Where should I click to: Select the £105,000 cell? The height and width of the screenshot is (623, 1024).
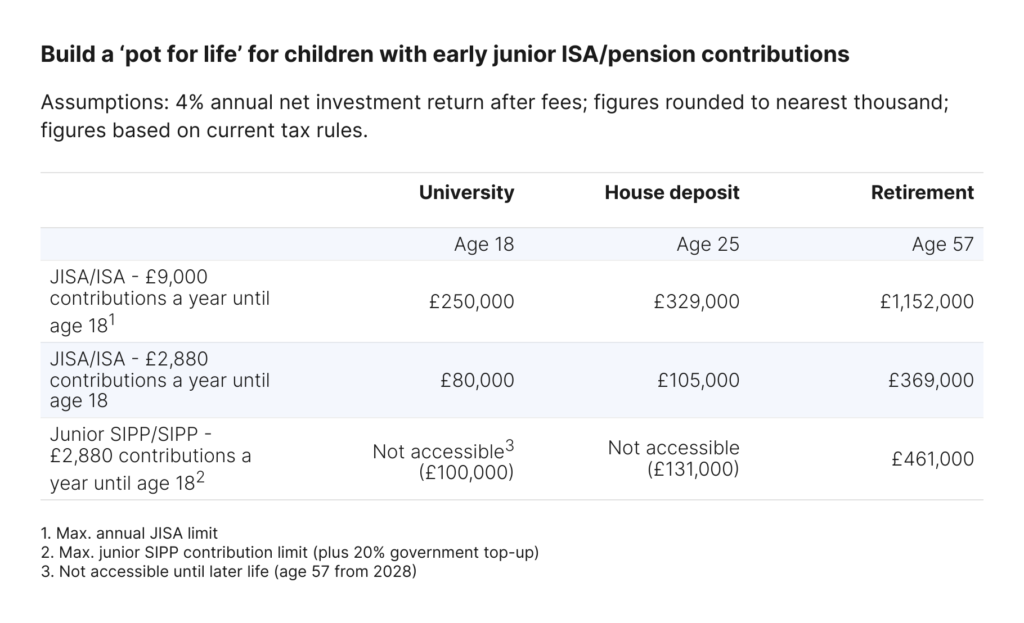pyautogui.click(x=698, y=380)
